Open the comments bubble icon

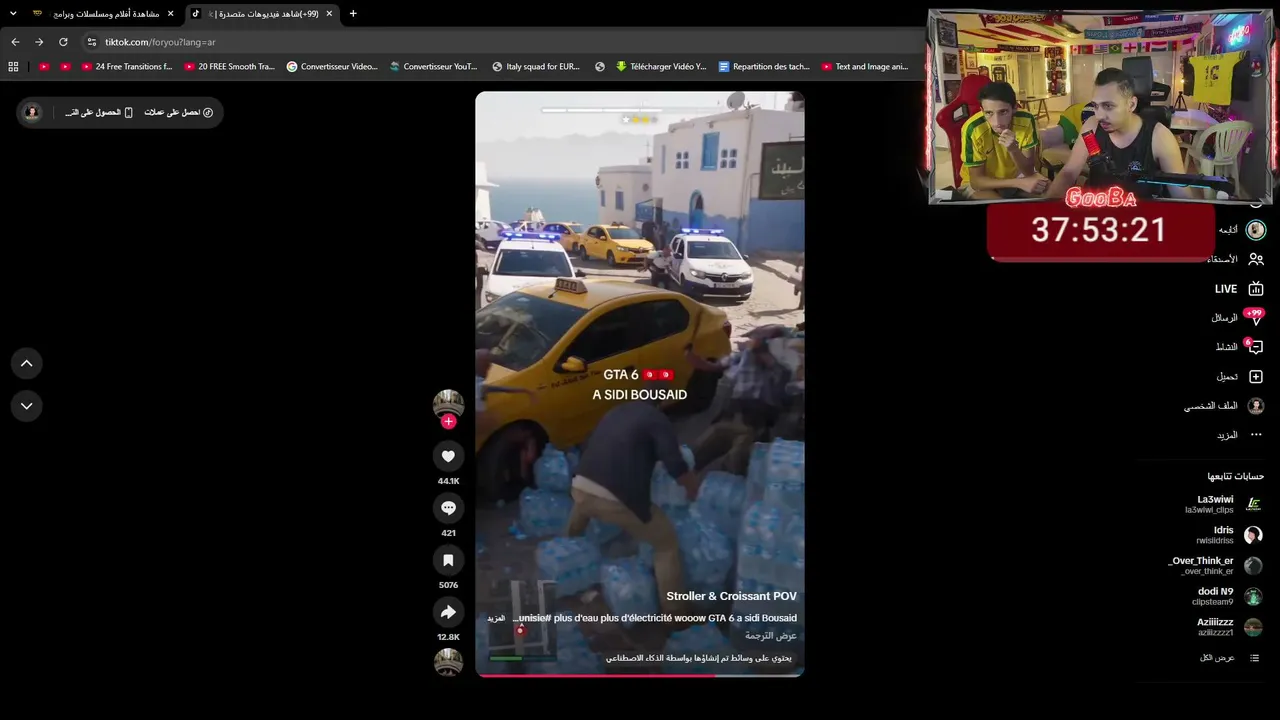point(448,508)
